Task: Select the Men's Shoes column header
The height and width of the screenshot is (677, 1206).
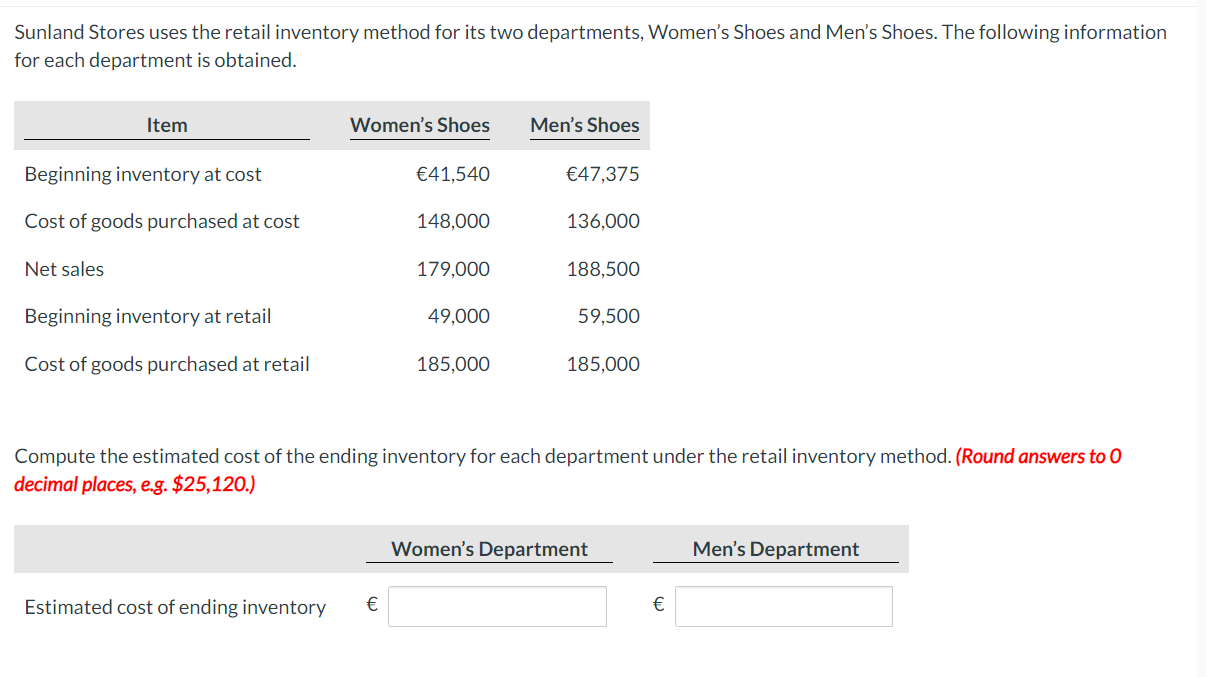Action: (x=585, y=125)
